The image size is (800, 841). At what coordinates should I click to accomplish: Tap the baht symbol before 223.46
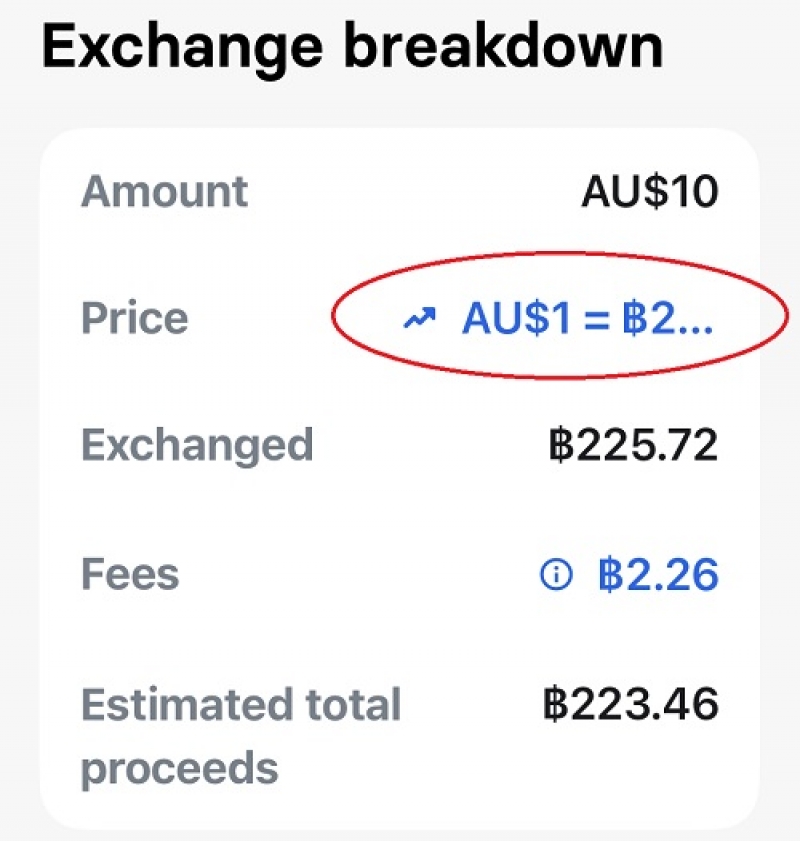click(x=555, y=704)
